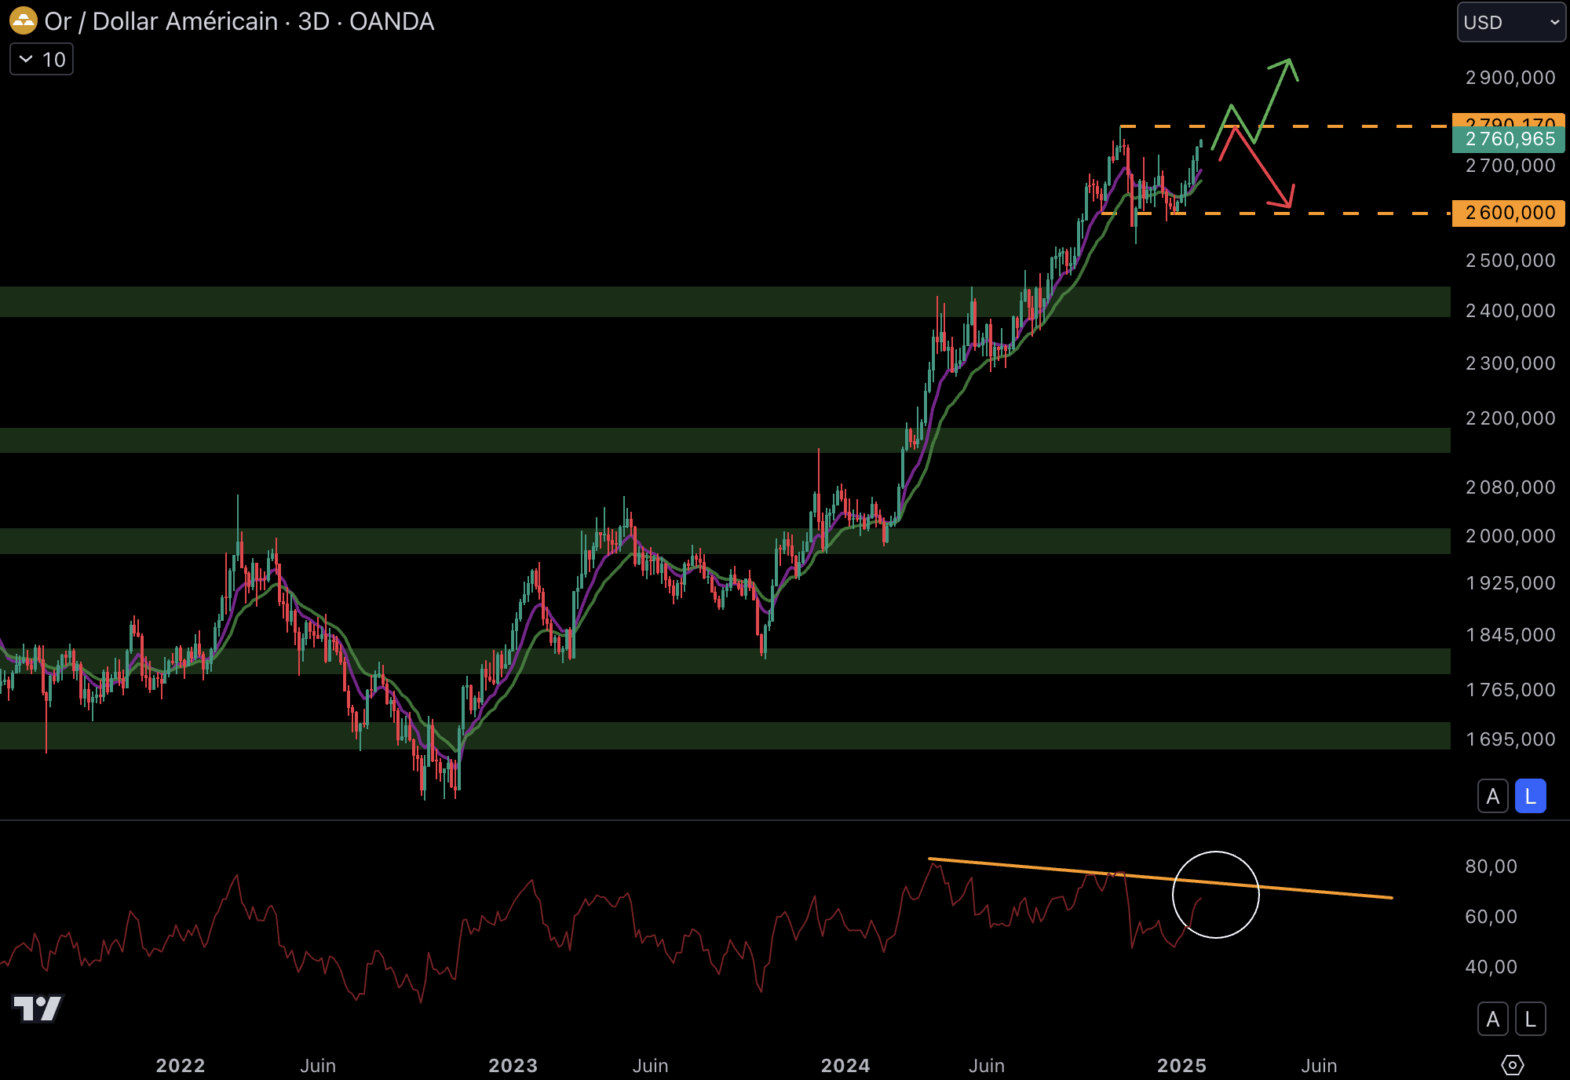The width and height of the screenshot is (1570, 1080).
Task: Toggle auto scale A on RSI pane
Action: [1492, 1019]
